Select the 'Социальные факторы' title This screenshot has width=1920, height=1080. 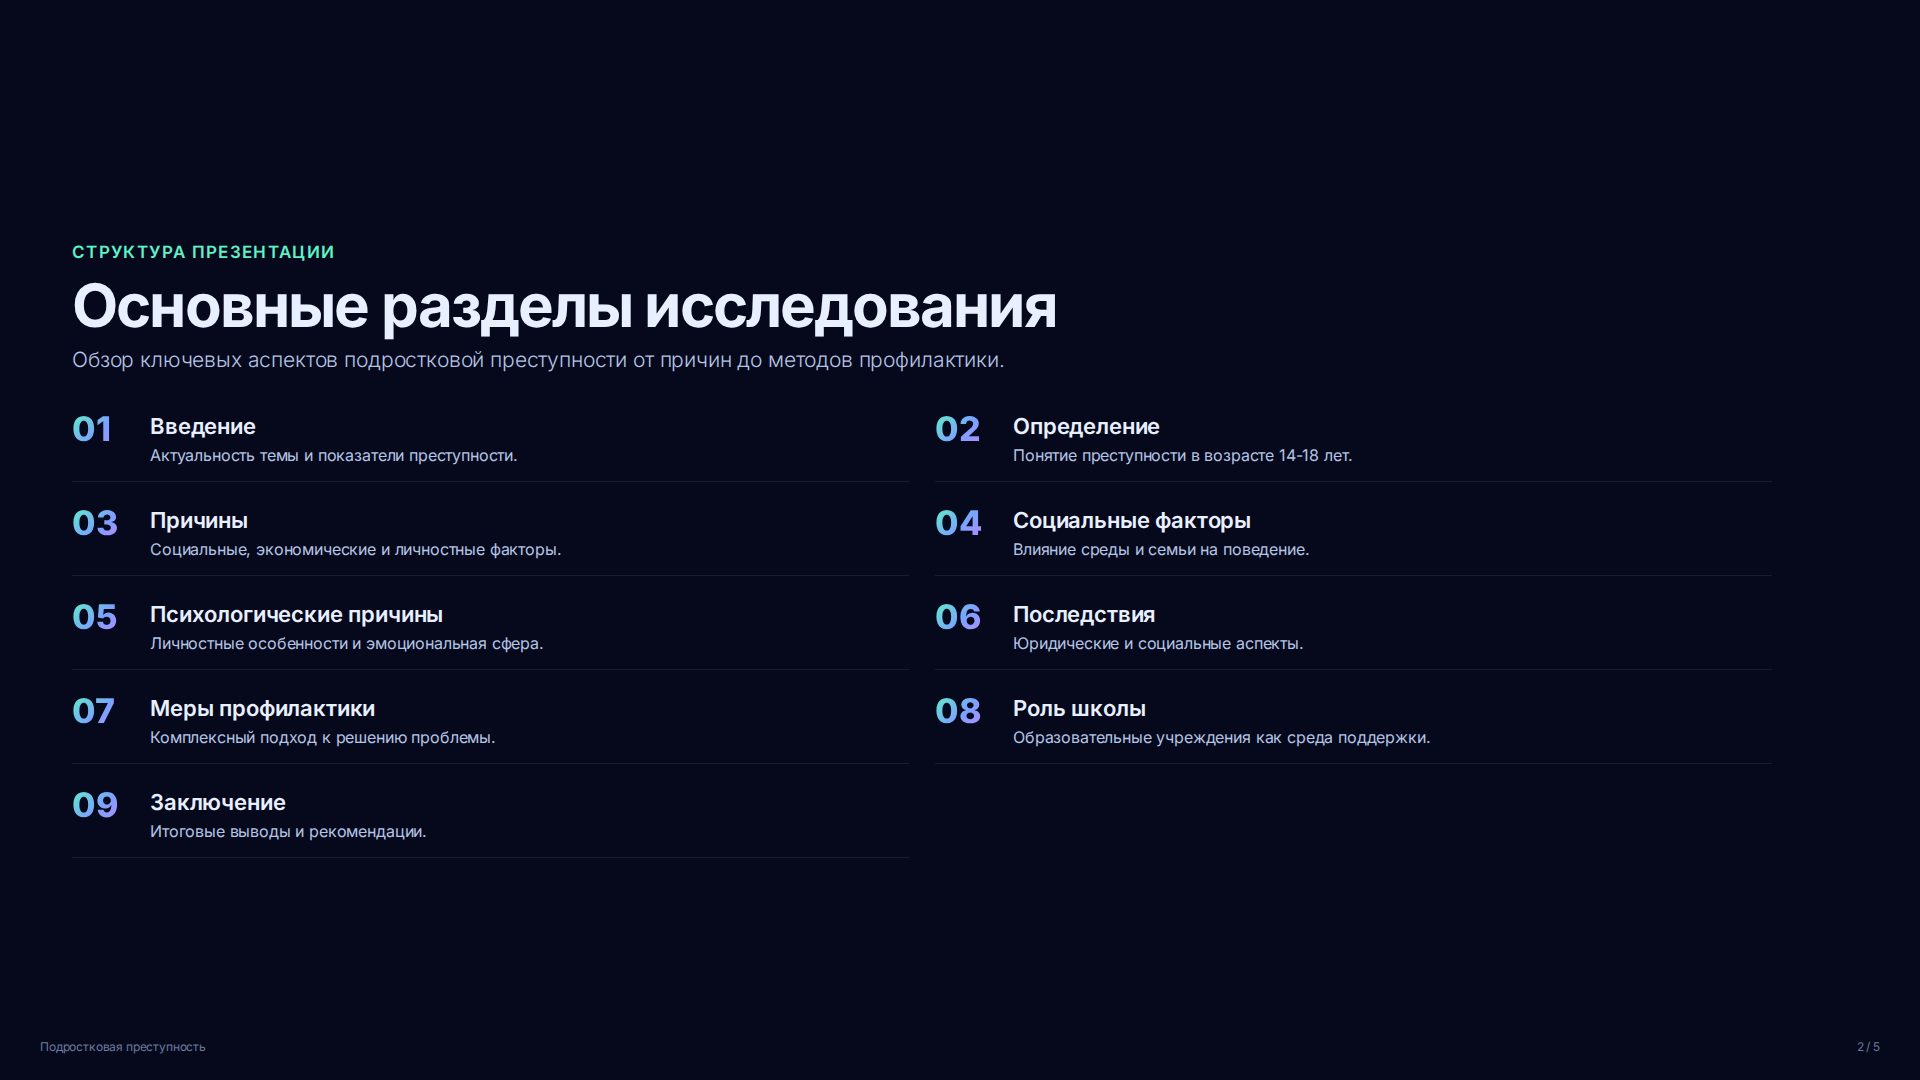click(x=1132, y=521)
